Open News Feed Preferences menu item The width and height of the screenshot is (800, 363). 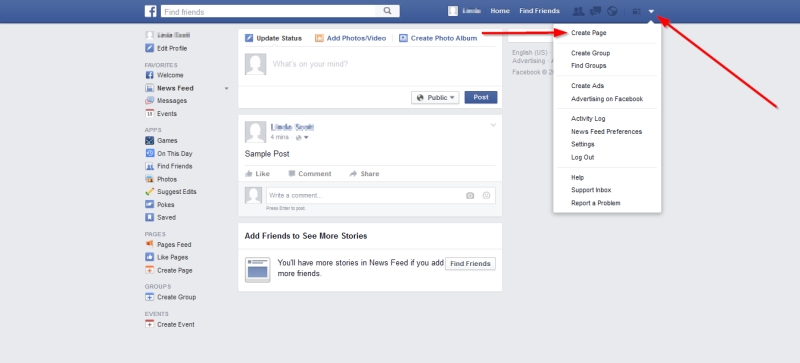pos(607,132)
